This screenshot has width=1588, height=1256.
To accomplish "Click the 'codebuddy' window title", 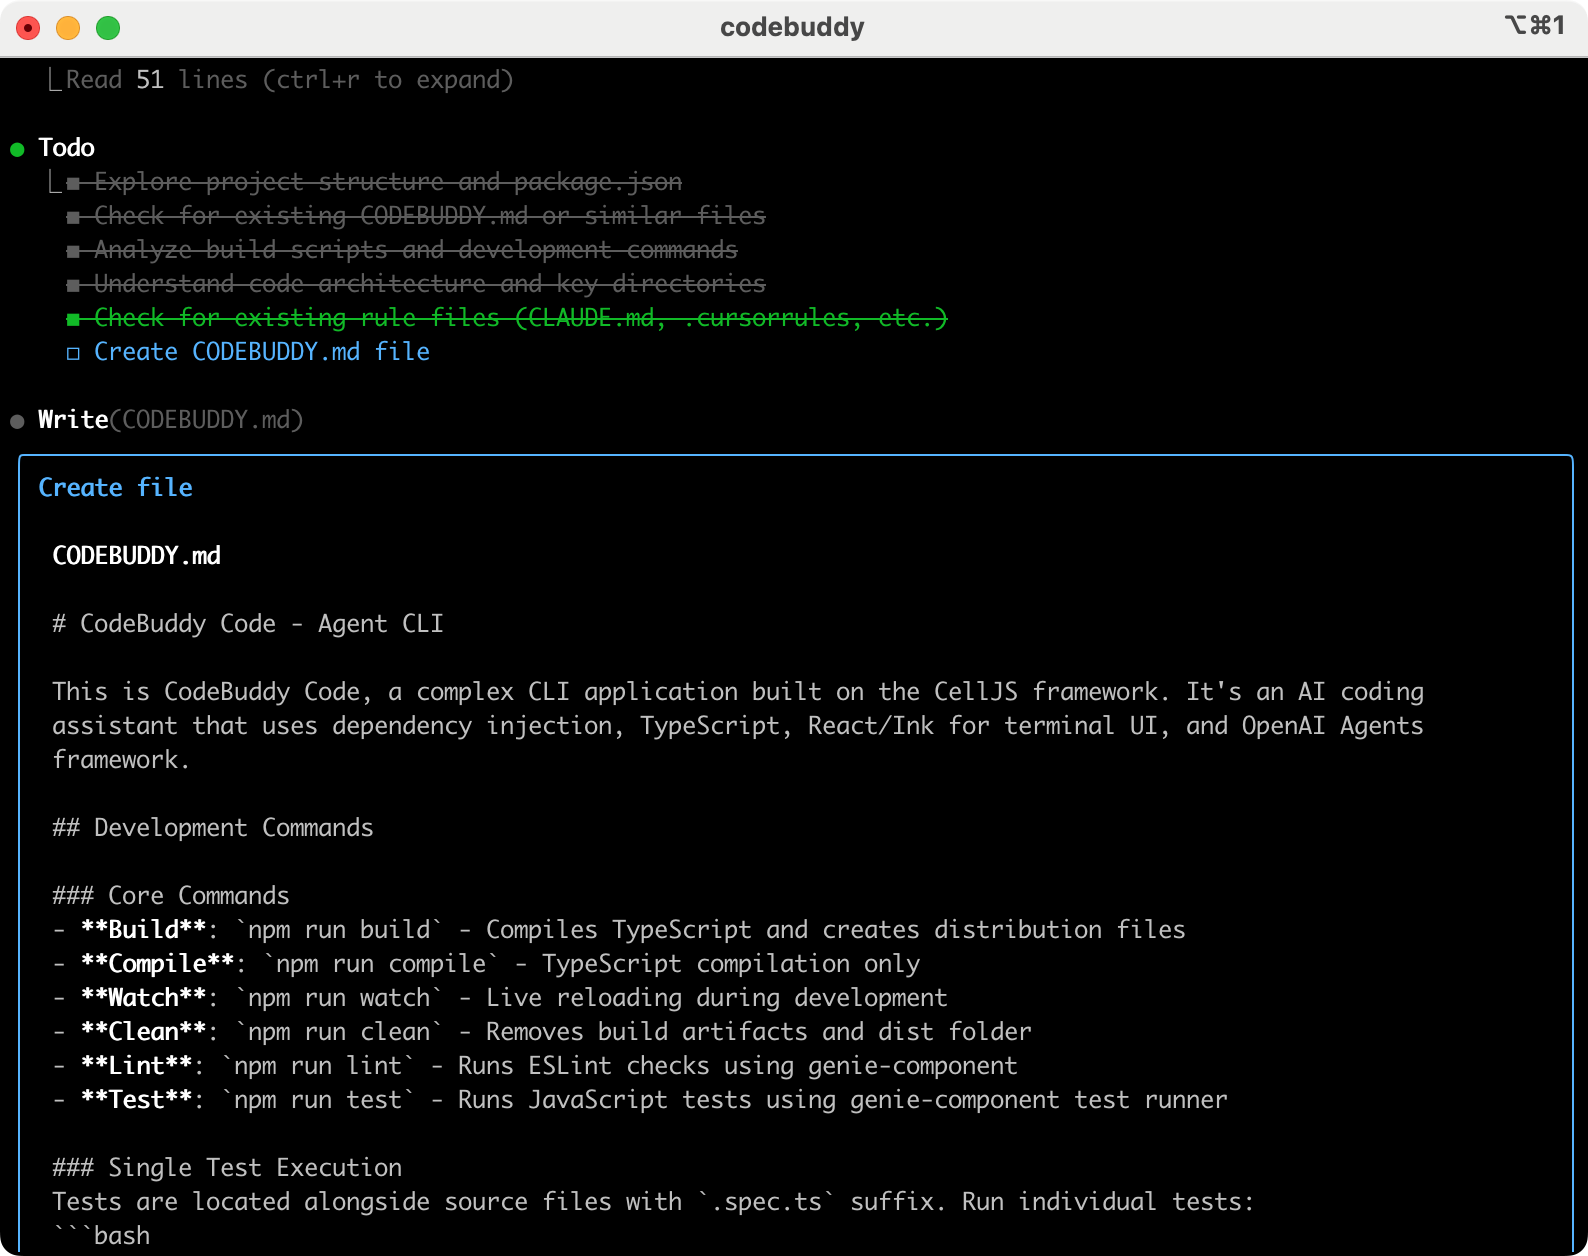I will [792, 27].
